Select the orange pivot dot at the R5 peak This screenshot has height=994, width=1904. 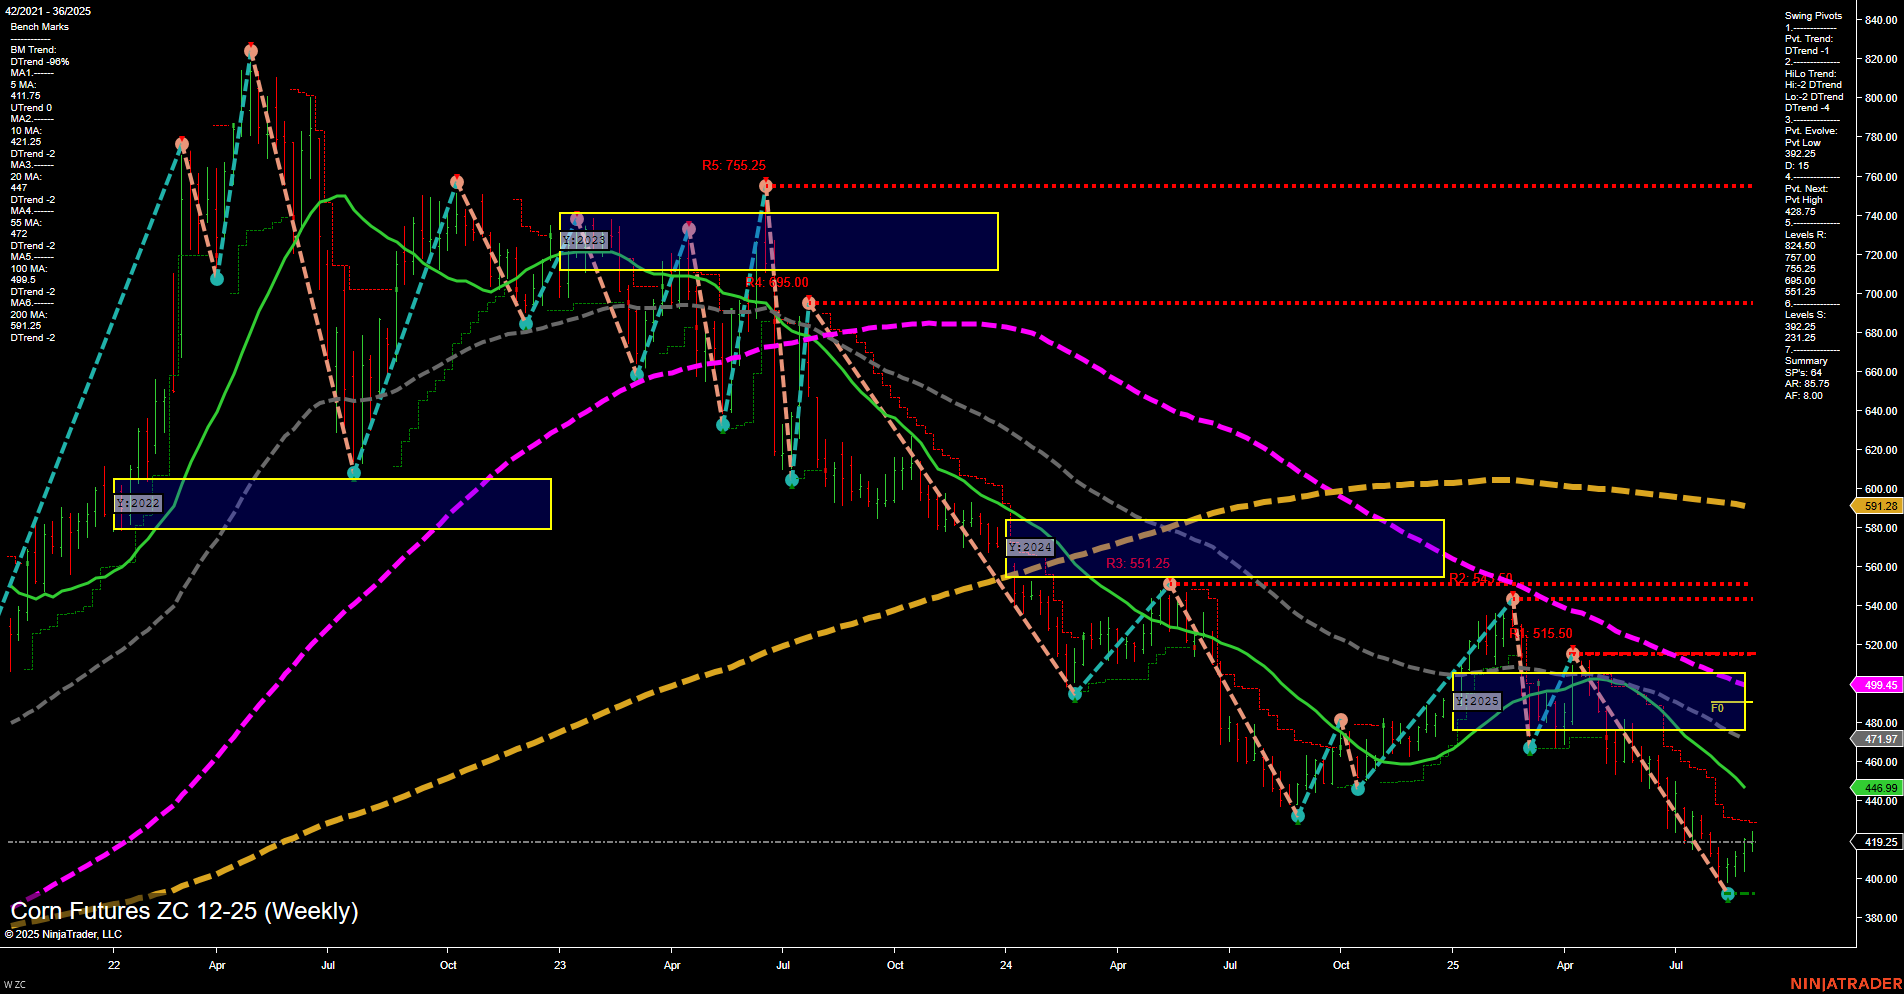click(767, 184)
